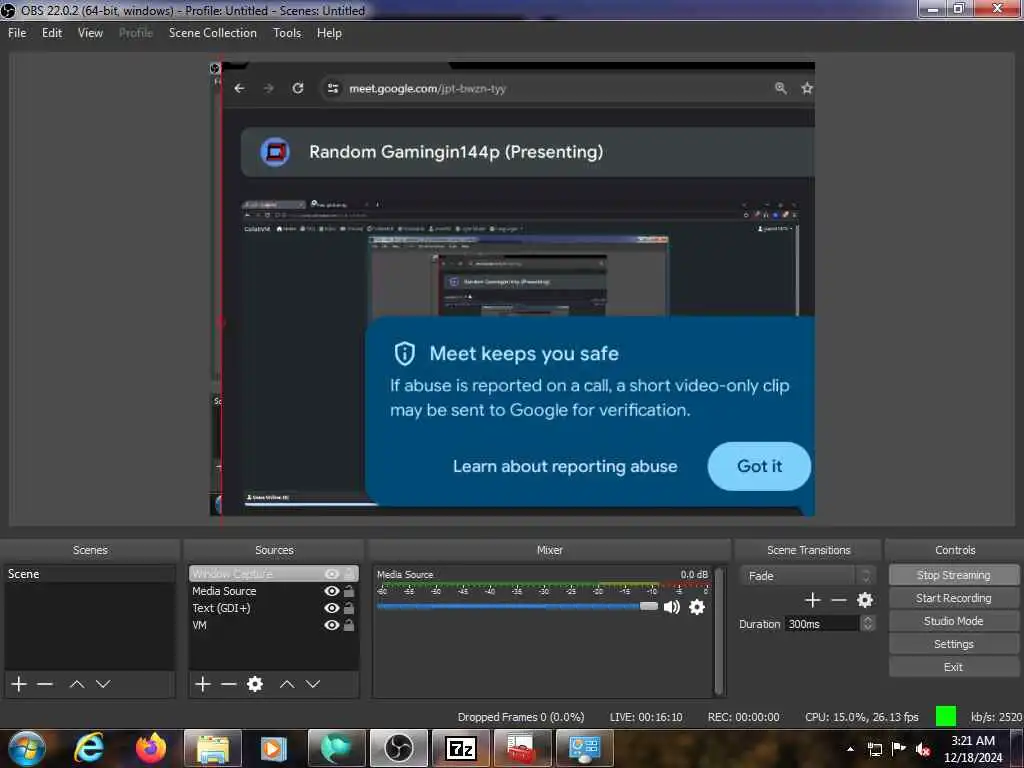Screen dimensions: 1024x768
Task: Move source up with Sources up arrow
Action: pyautogui.click(x=287, y=684)
